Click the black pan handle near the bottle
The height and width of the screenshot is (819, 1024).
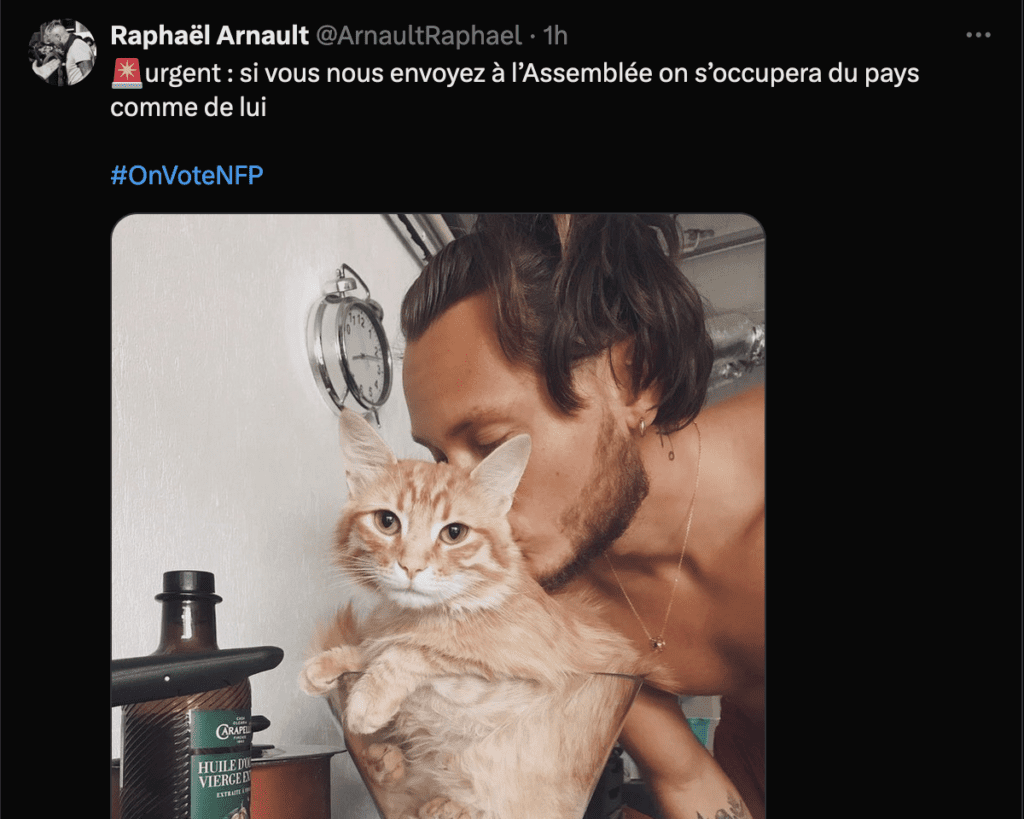pyautogui.click(x=196, y=673)
